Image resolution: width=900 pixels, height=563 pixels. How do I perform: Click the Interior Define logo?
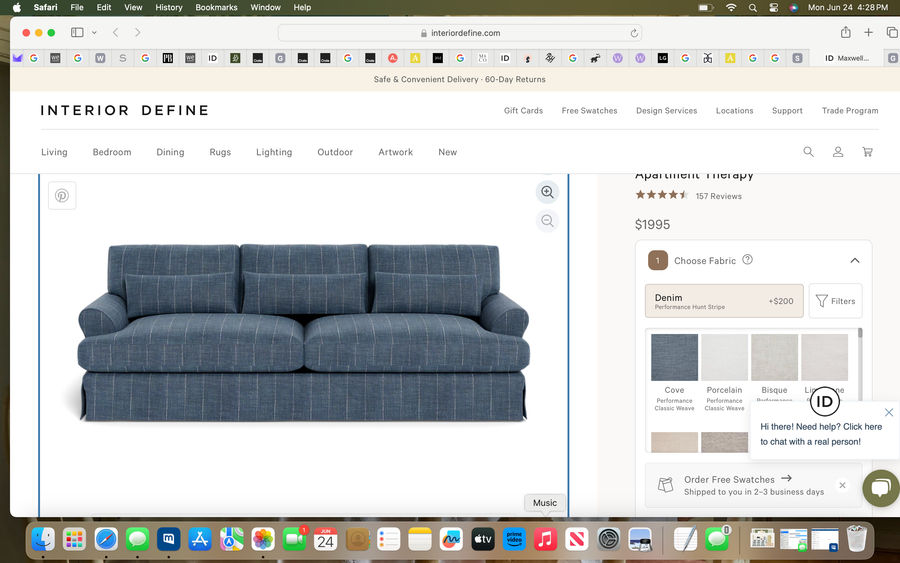click(x=125, y=110)
